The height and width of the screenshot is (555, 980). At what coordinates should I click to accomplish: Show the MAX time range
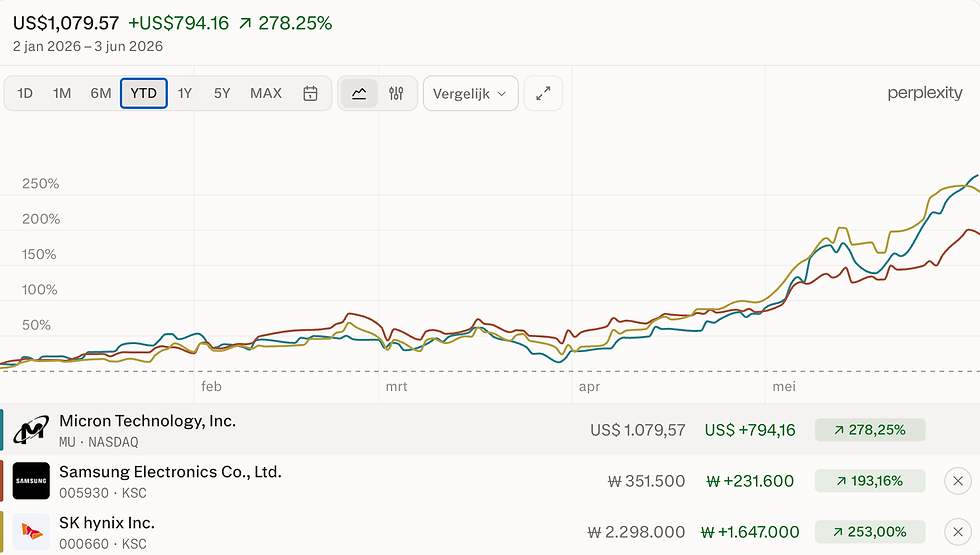tap(266, 93)
